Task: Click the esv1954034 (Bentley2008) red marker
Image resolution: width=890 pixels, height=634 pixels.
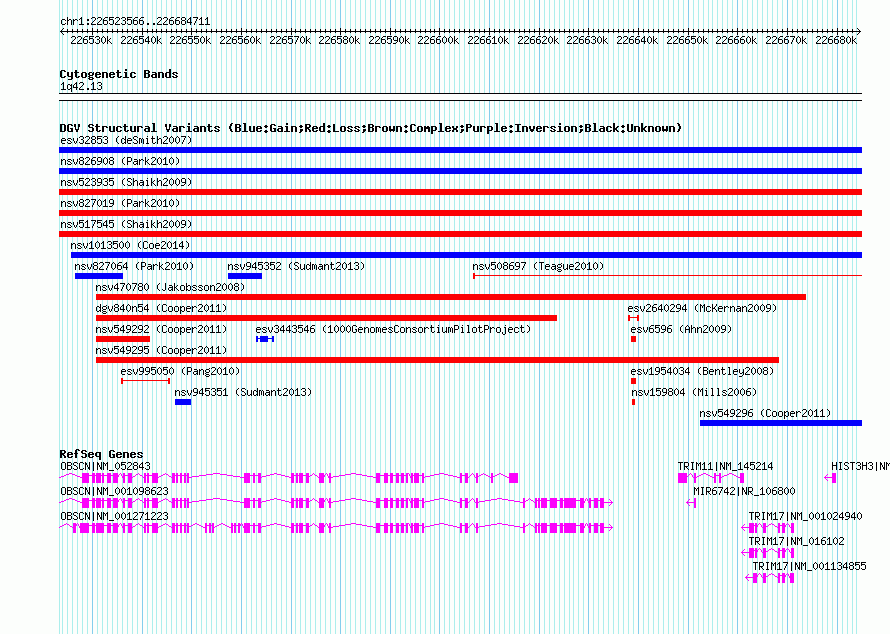Action: click(x=633, y=381)
